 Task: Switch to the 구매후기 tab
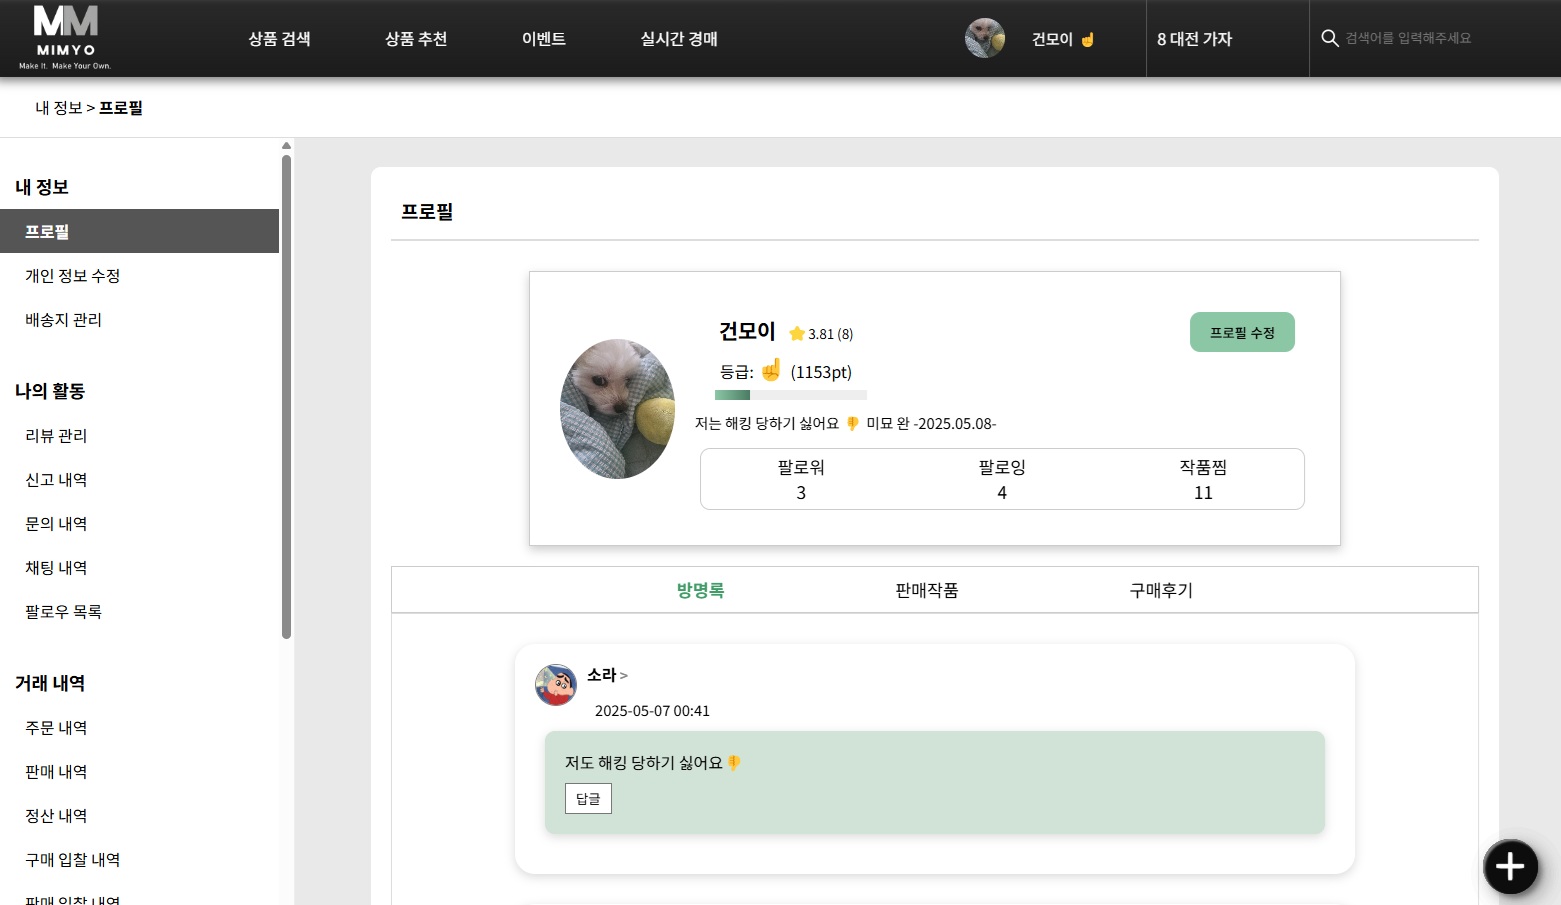[x=1161, y=590]
